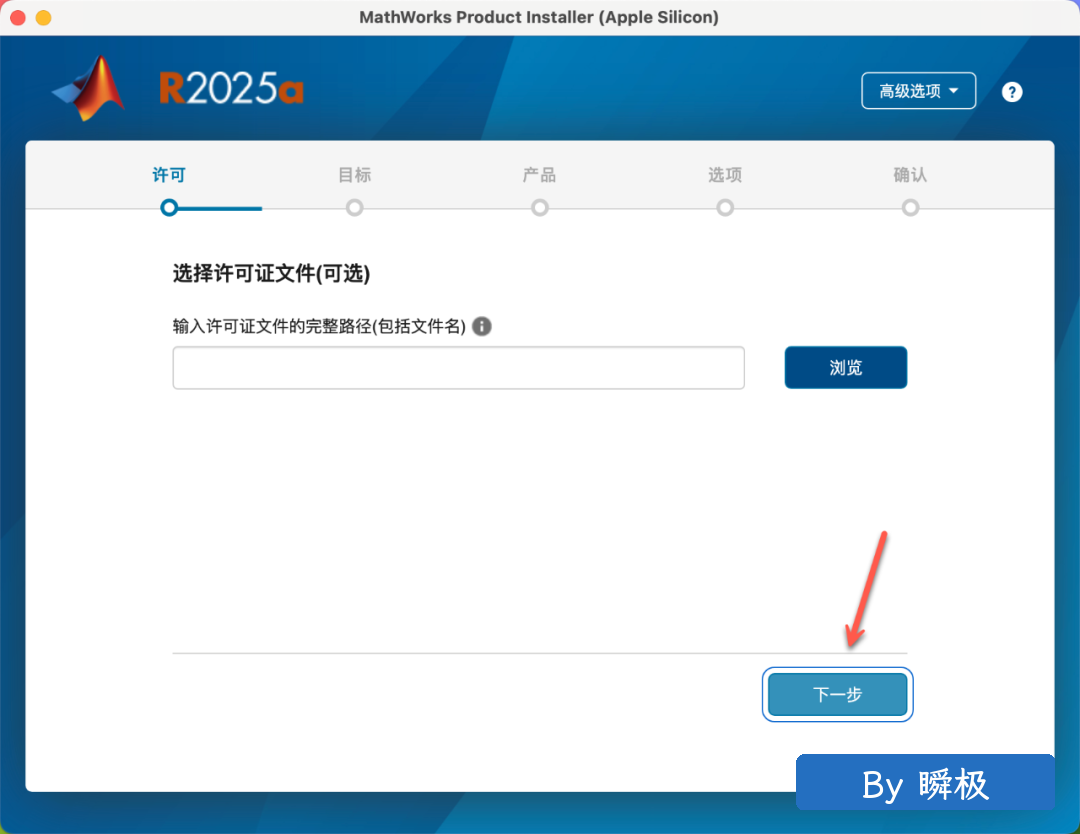Click the R2025a release logo
This screenshot has width=1080, height=834.
coord(231,90)
